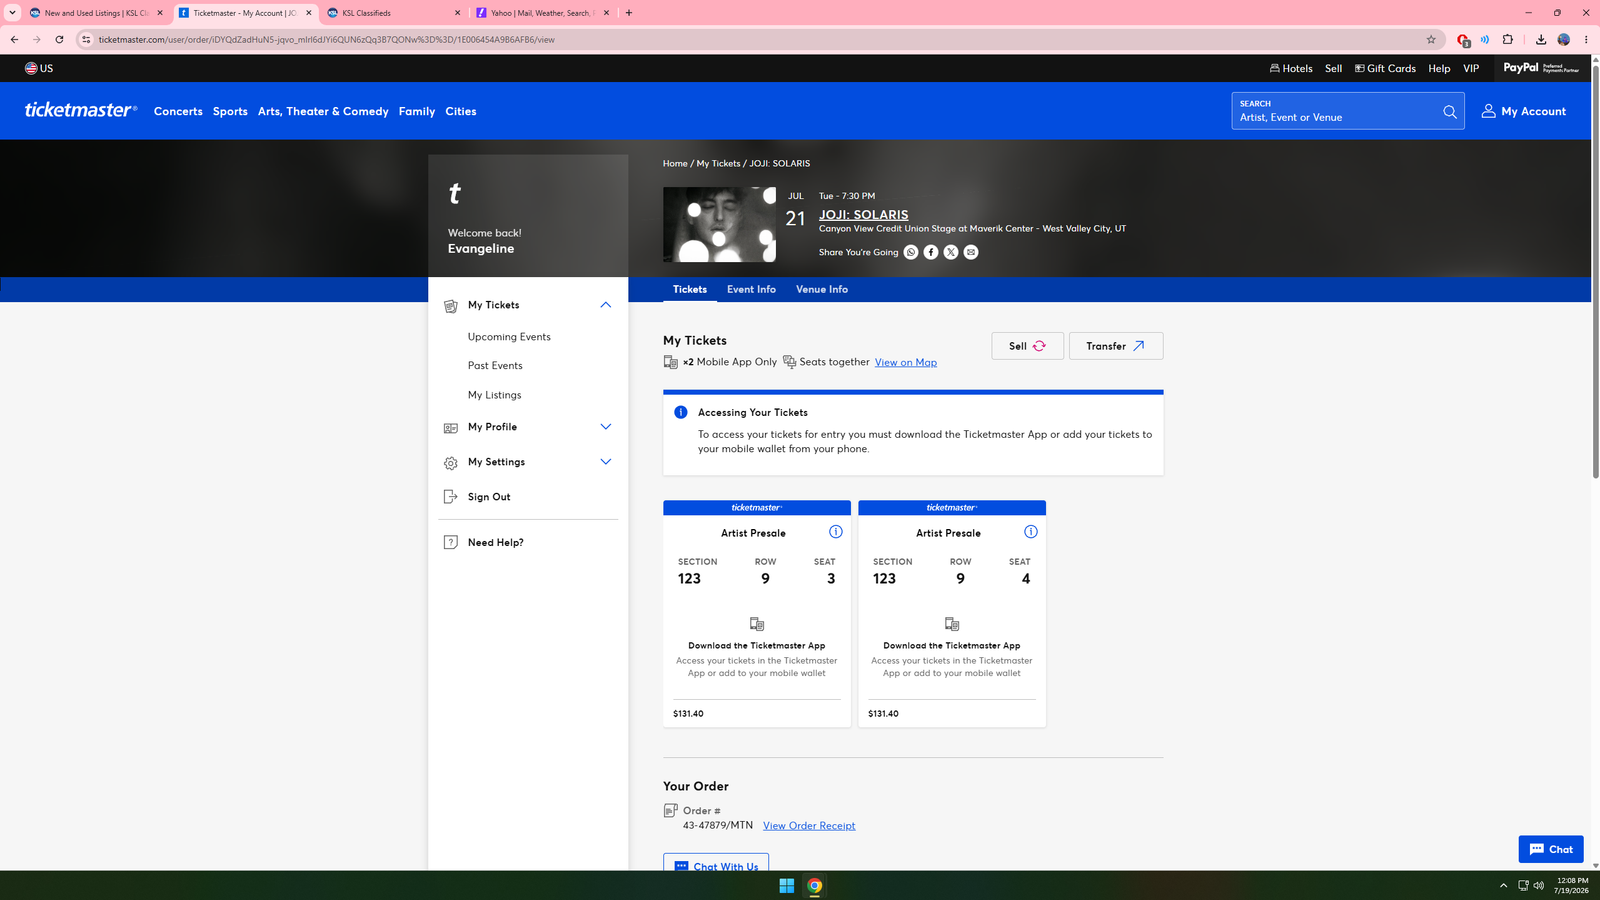Open View Order Receipt link
1600x900 pixels.
coord(809,826)
